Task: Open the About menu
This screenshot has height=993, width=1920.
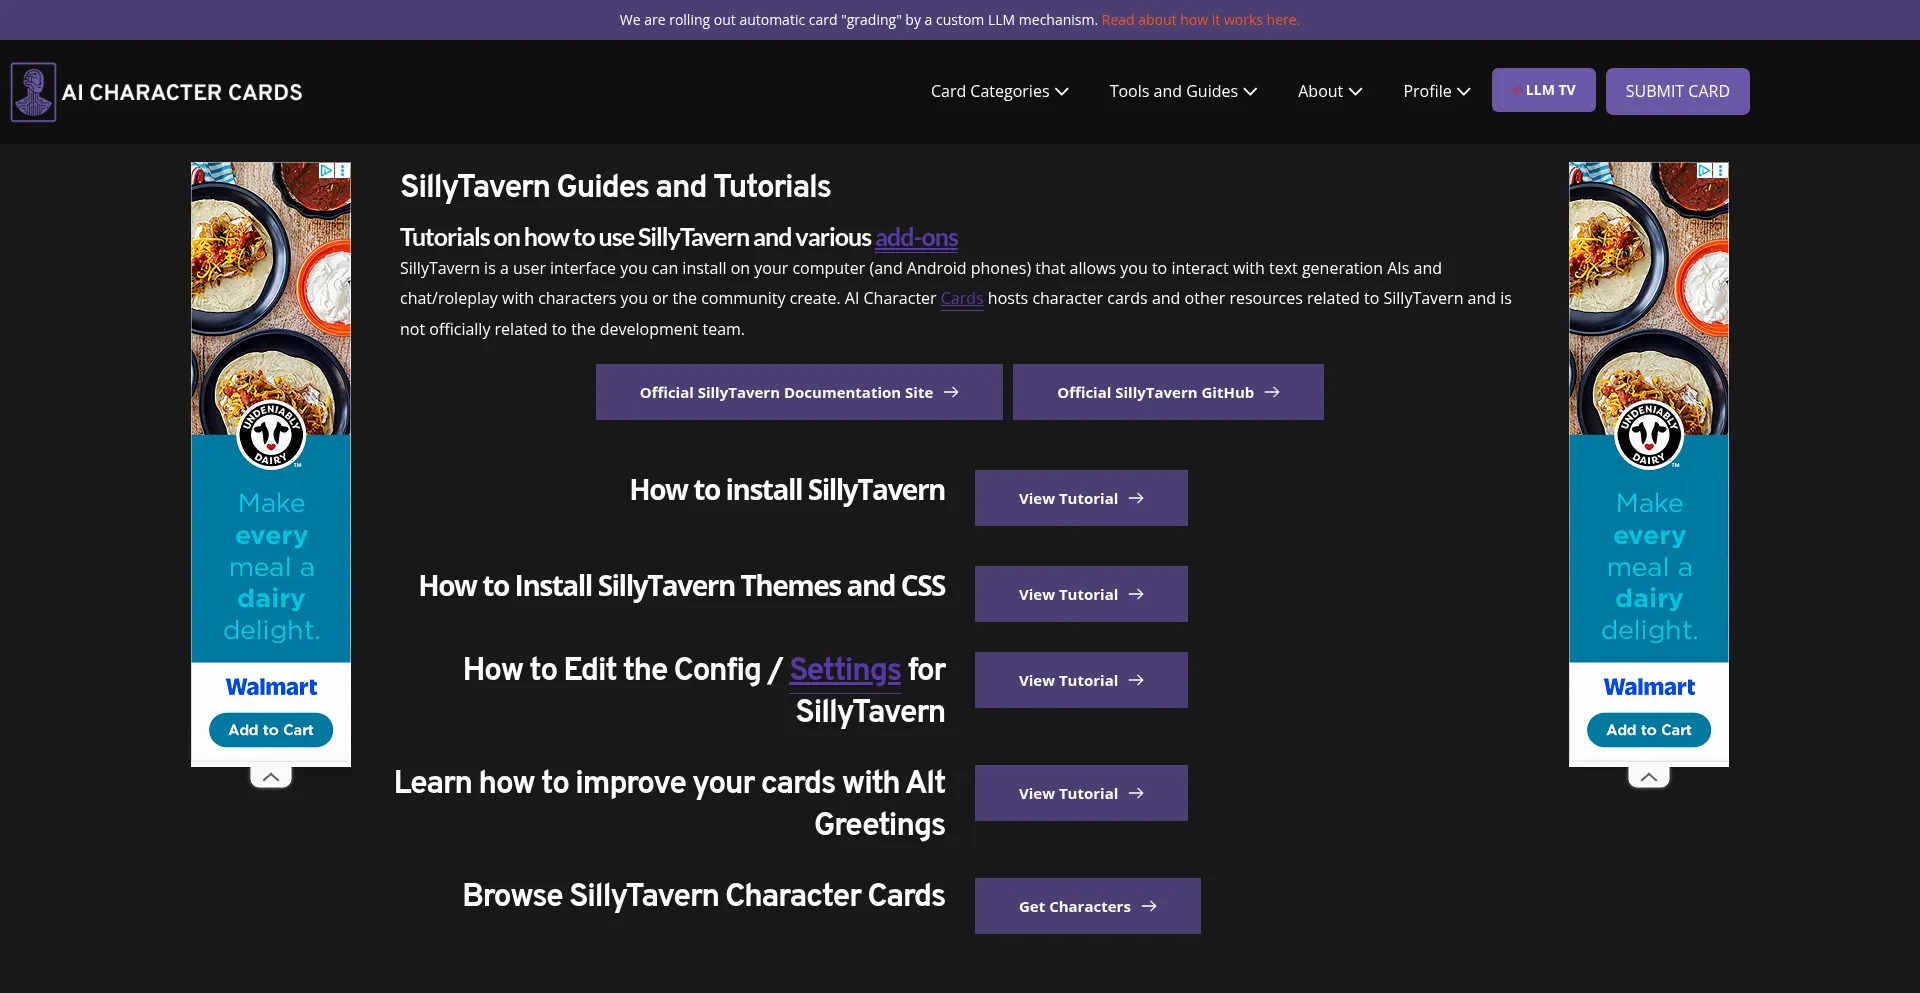Action: tap(1329, 91)
